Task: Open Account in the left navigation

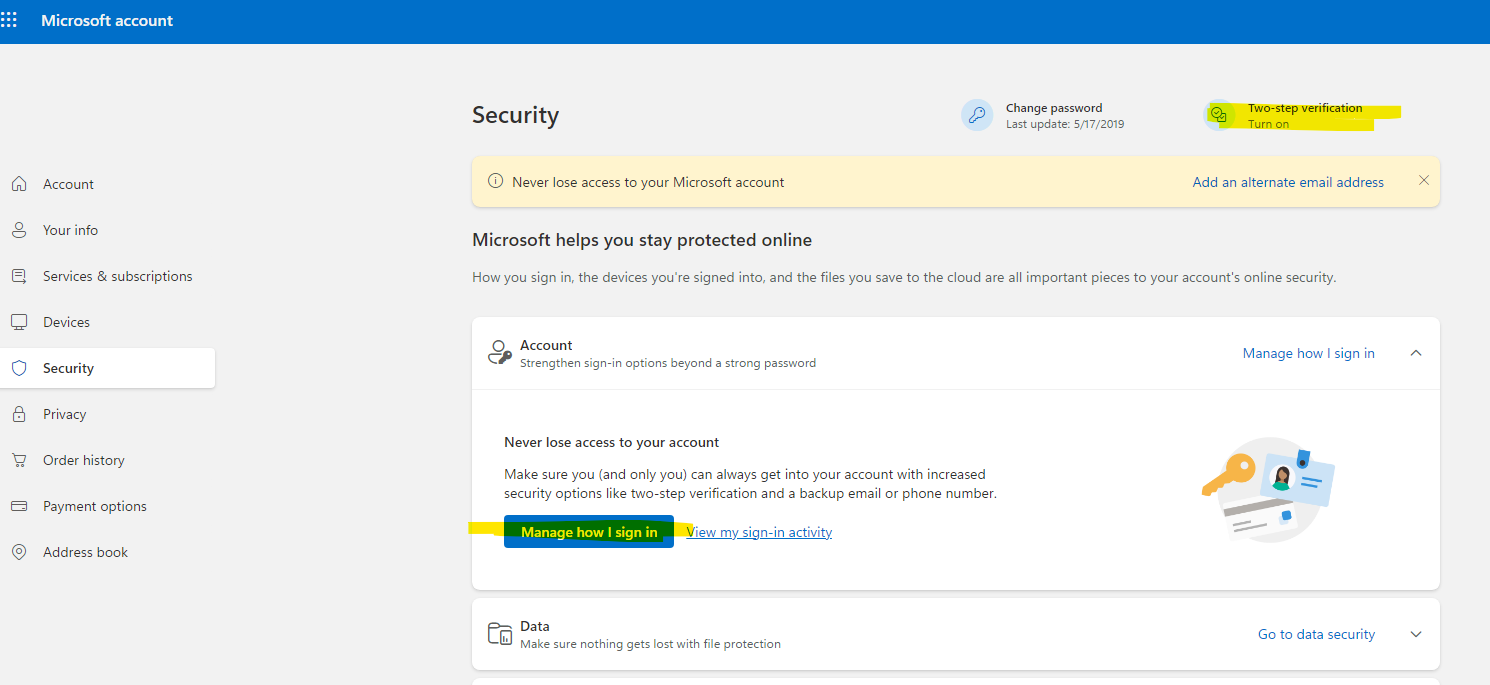Action: 68,184
